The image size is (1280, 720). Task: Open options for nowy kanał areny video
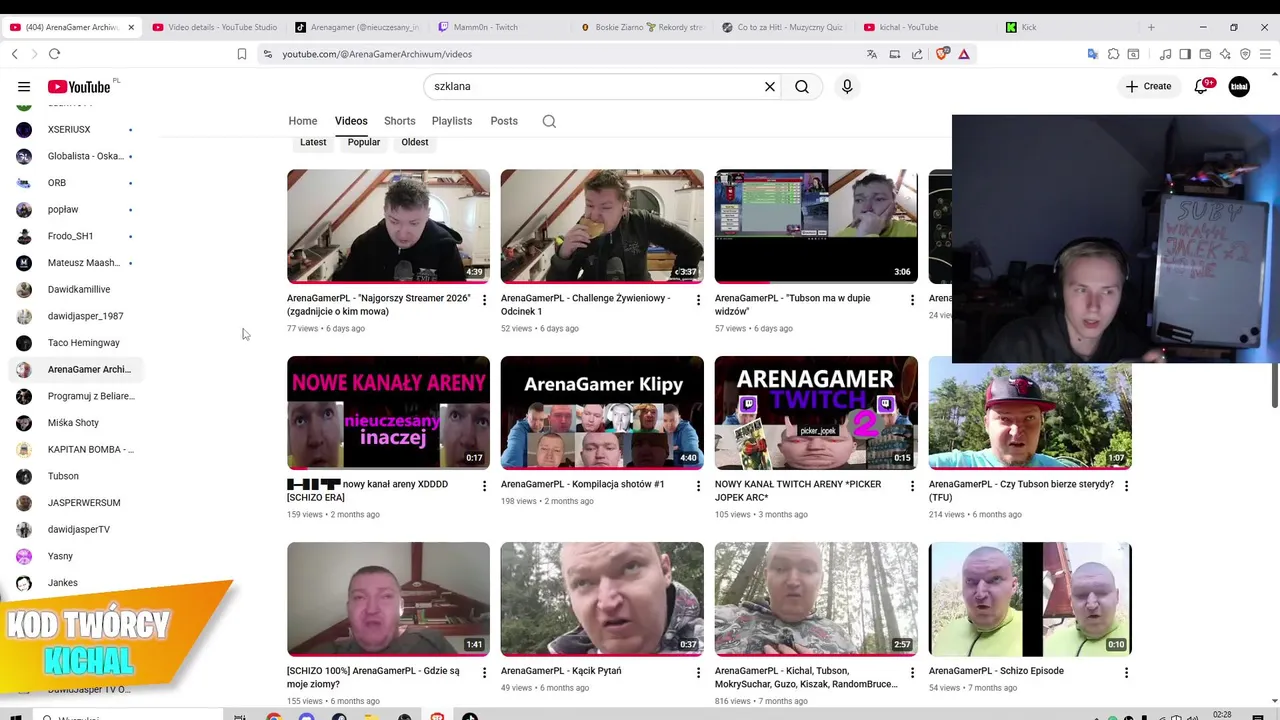tap(485, 486)
